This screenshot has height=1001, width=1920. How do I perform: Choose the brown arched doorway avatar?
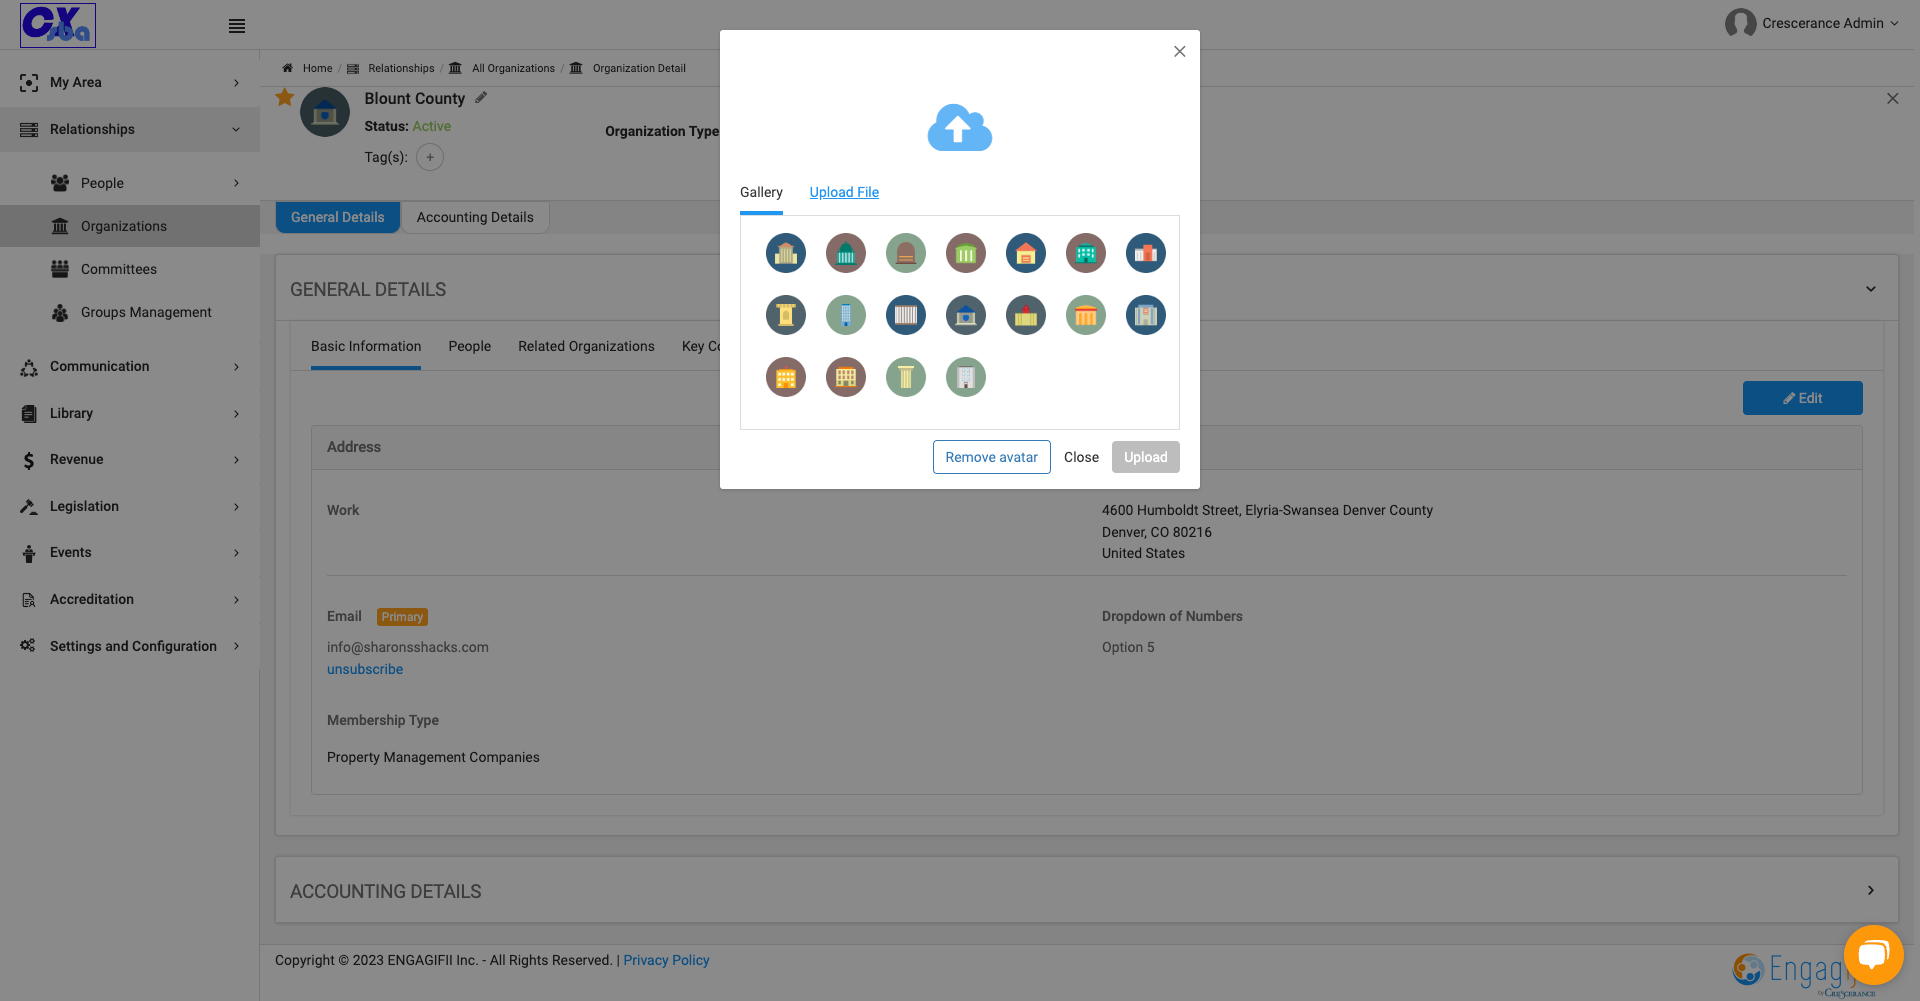point(906,254)
